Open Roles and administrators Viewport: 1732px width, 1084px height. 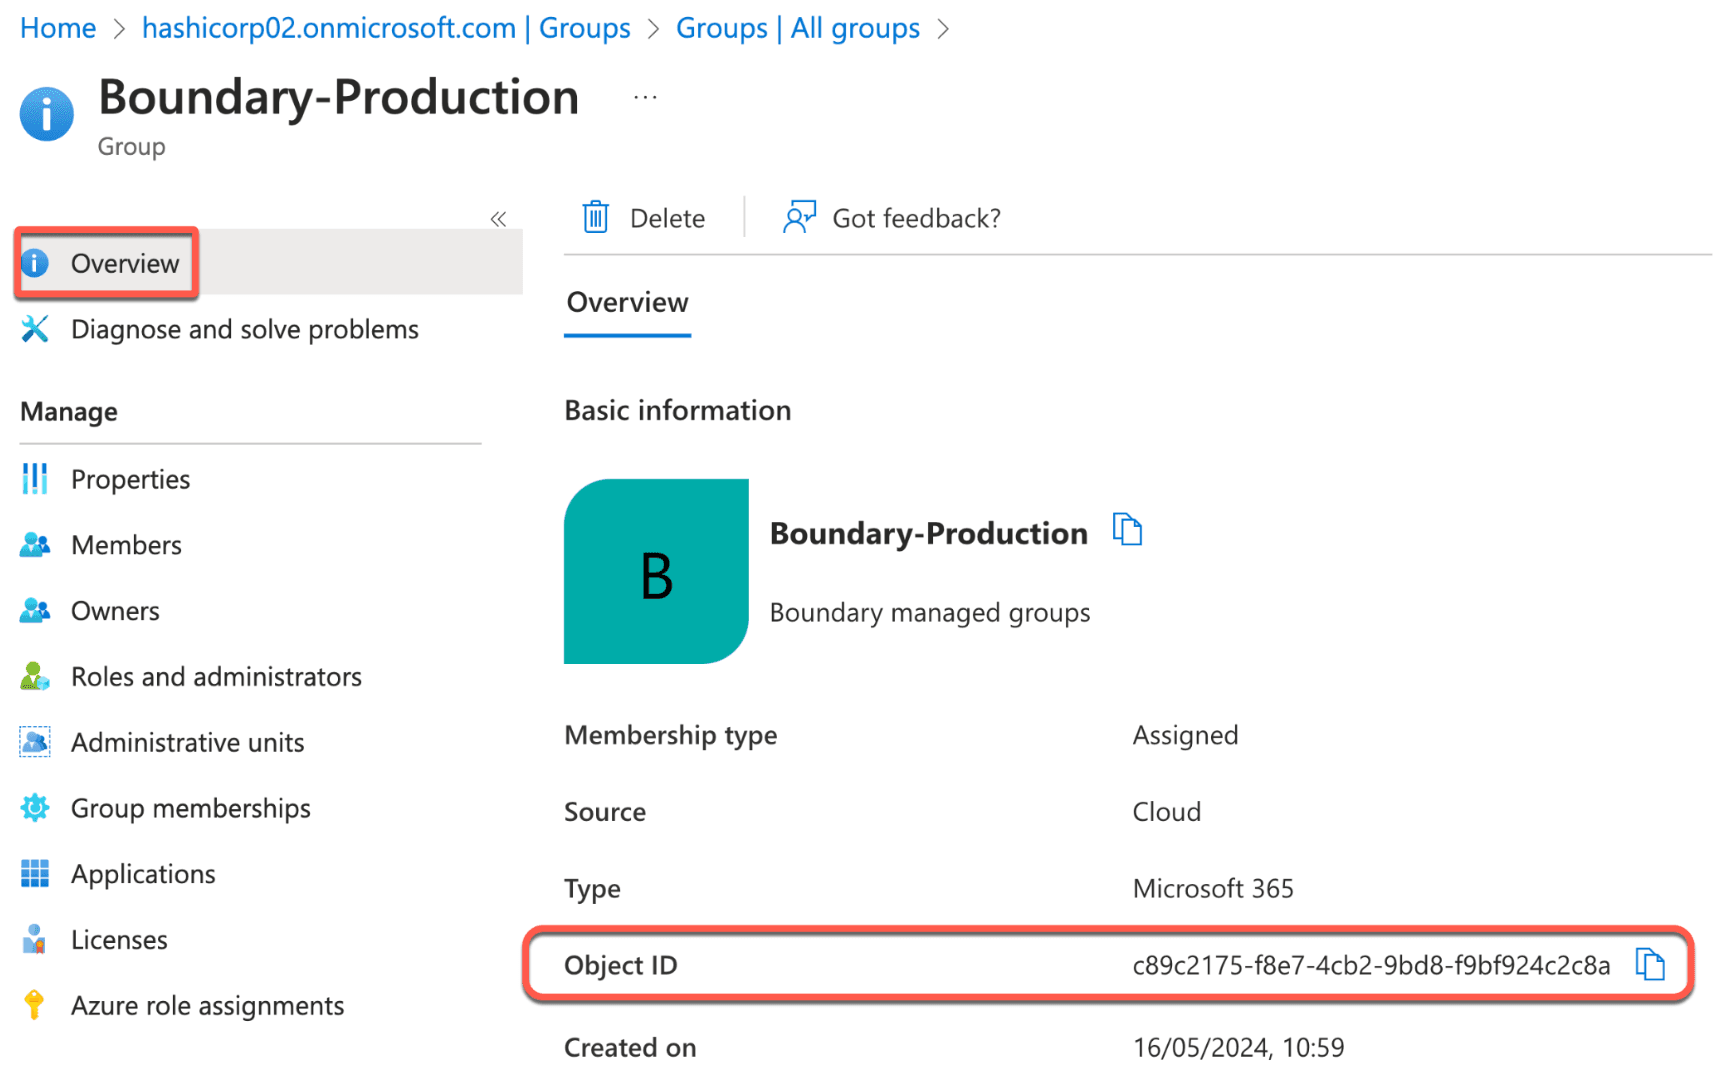coord(216,677)
